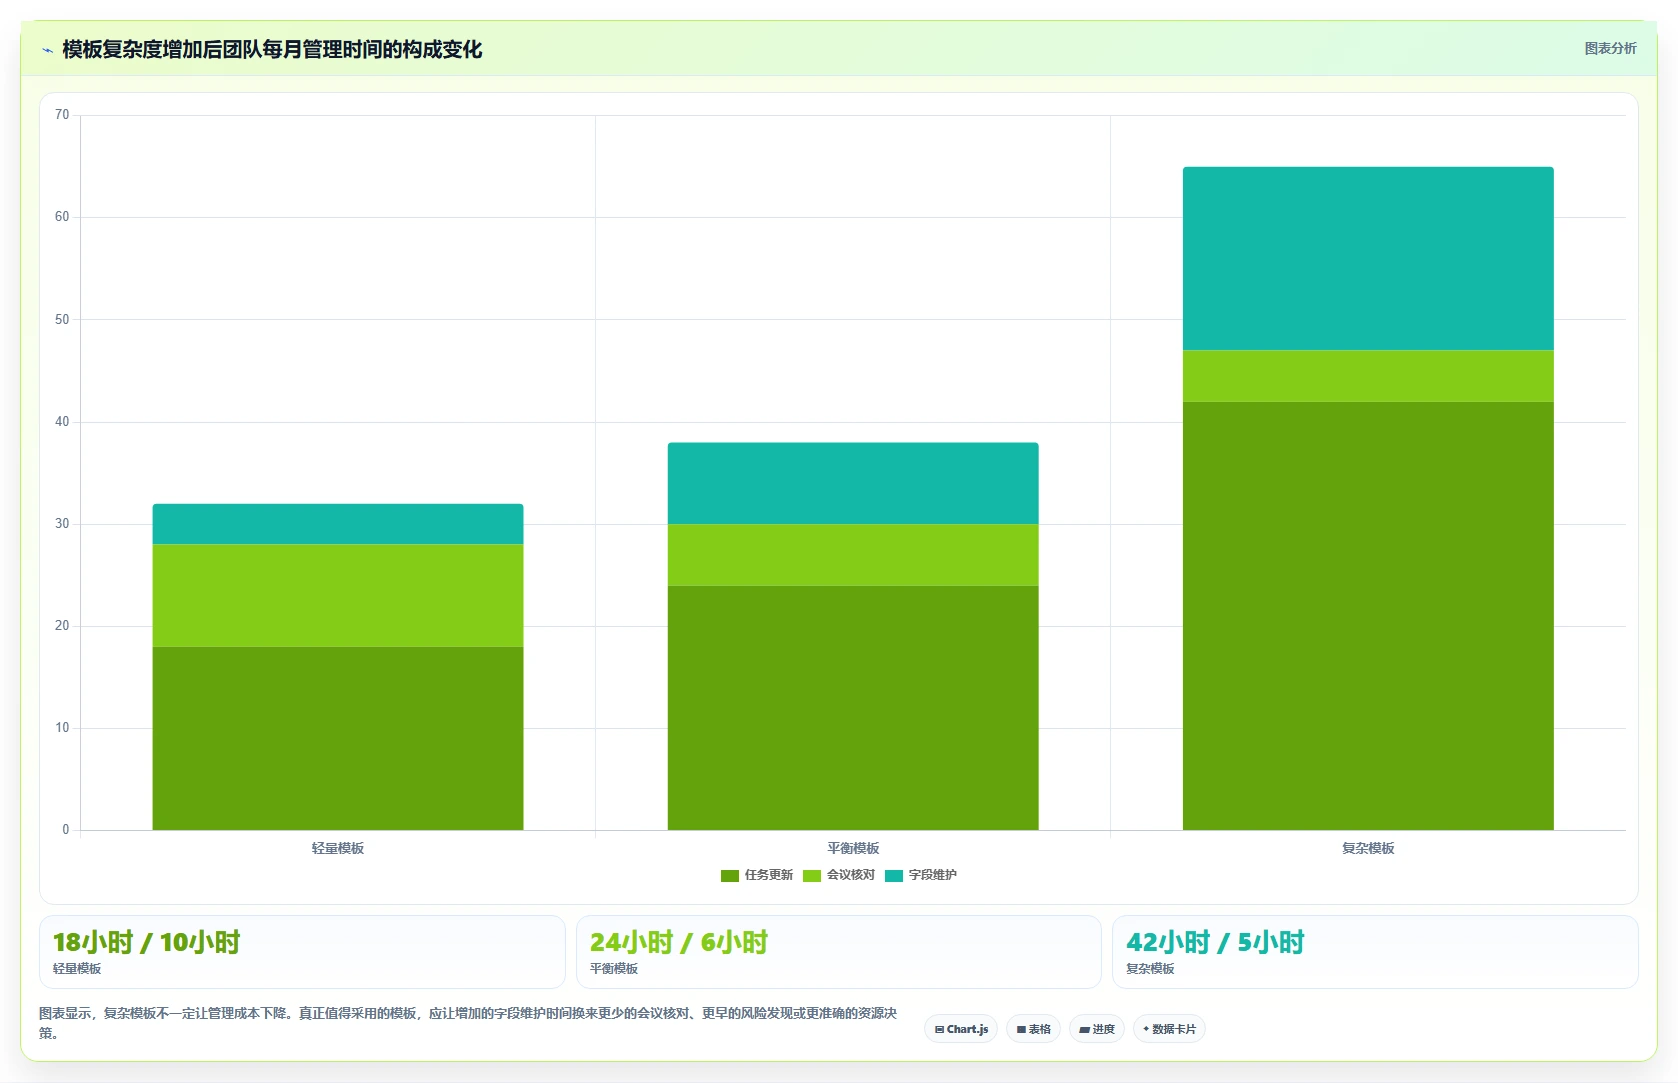Click the y-axis tick label 70

pyautogui.click(x=62, y=115)
